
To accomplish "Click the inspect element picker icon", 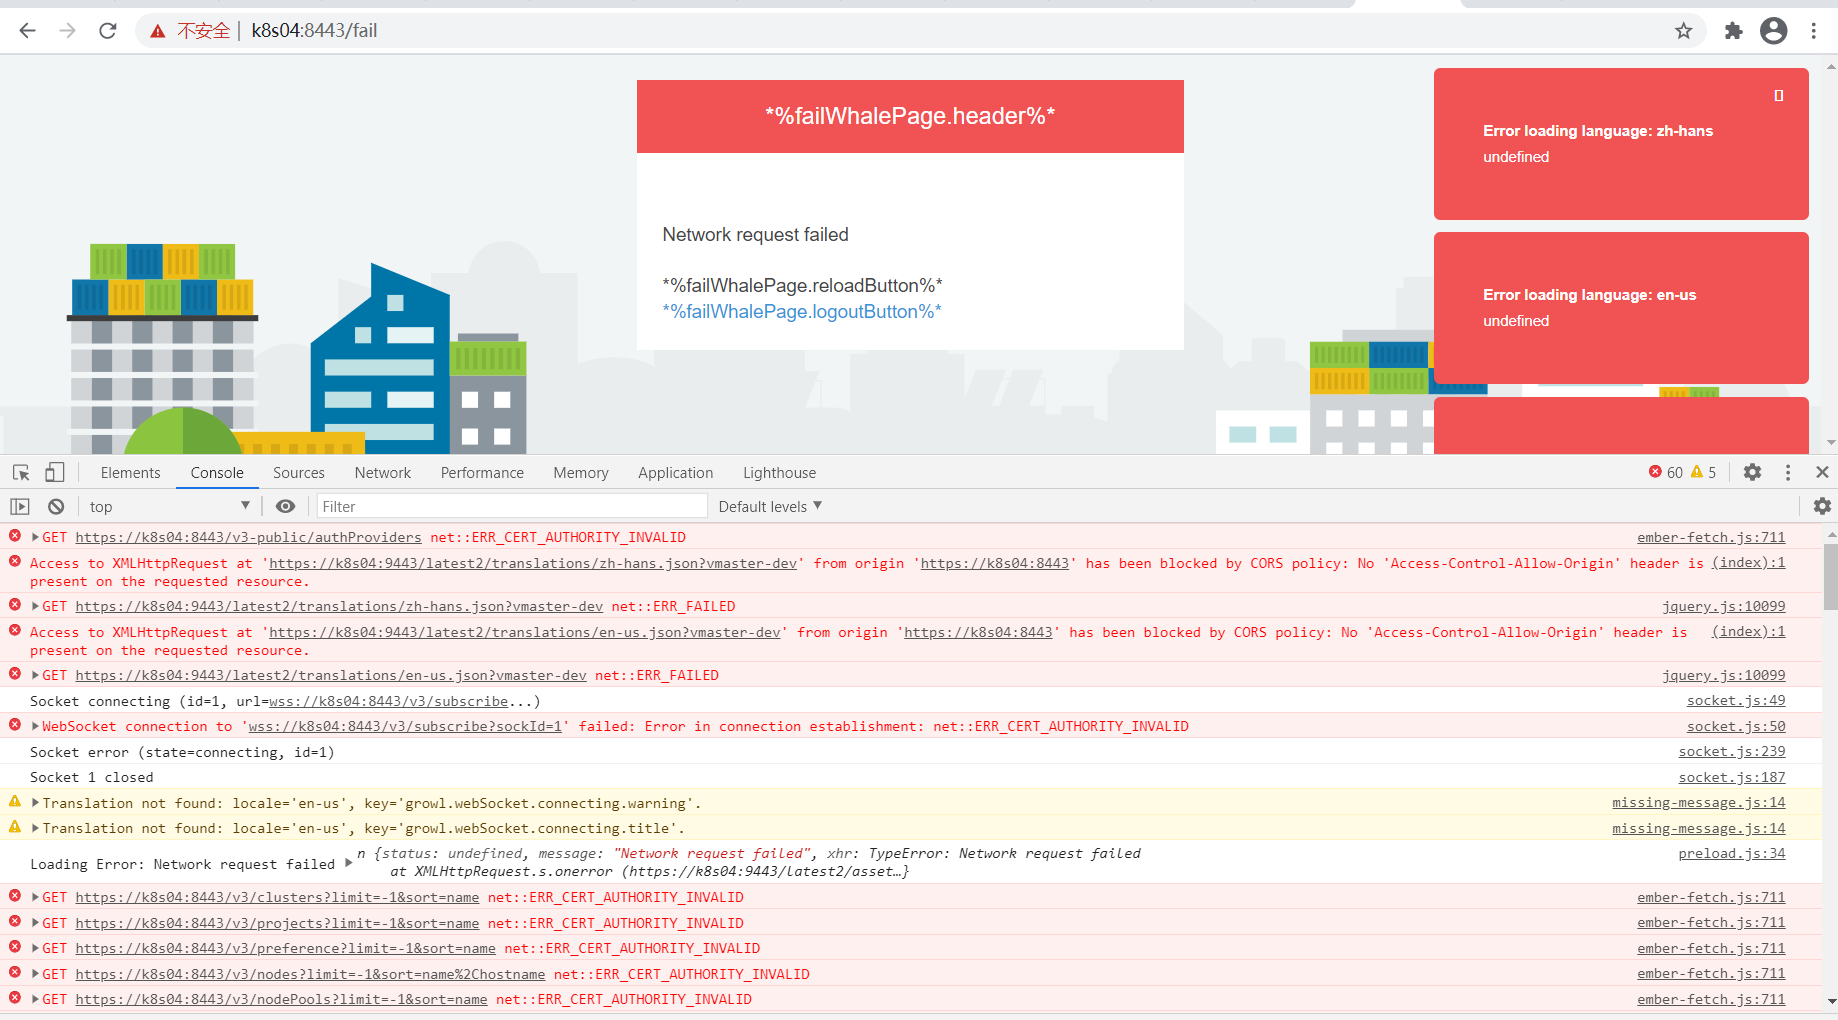I will tap(21, 472).
